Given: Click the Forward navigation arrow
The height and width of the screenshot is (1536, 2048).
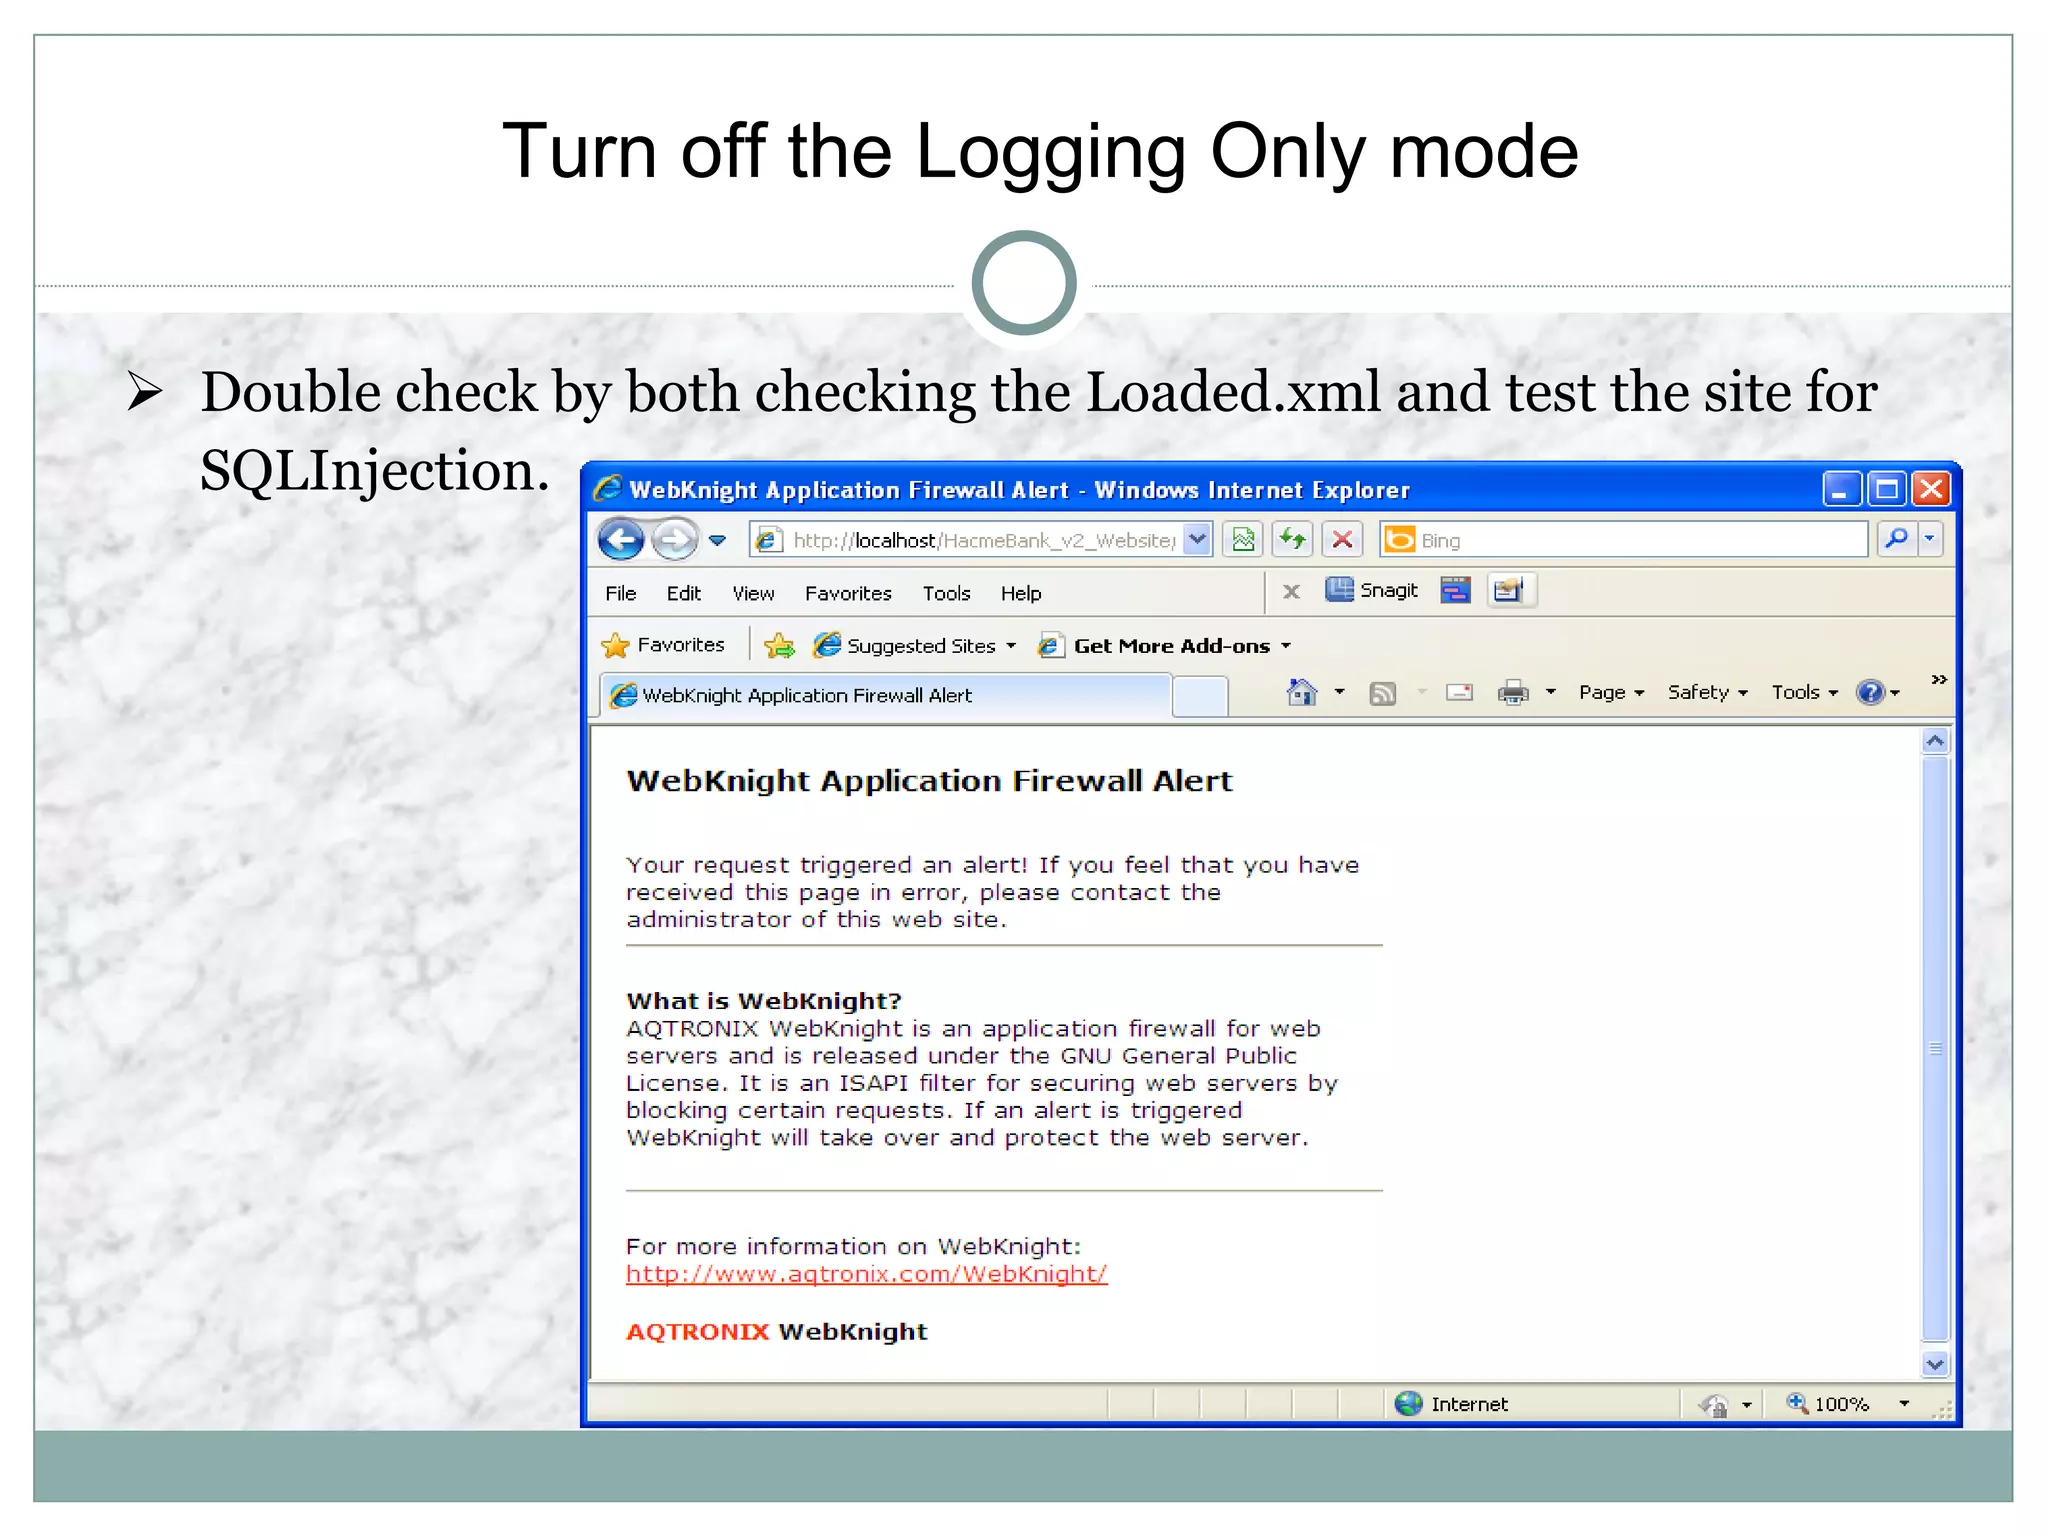Looking at the screenshot, I should pos(675,540).
